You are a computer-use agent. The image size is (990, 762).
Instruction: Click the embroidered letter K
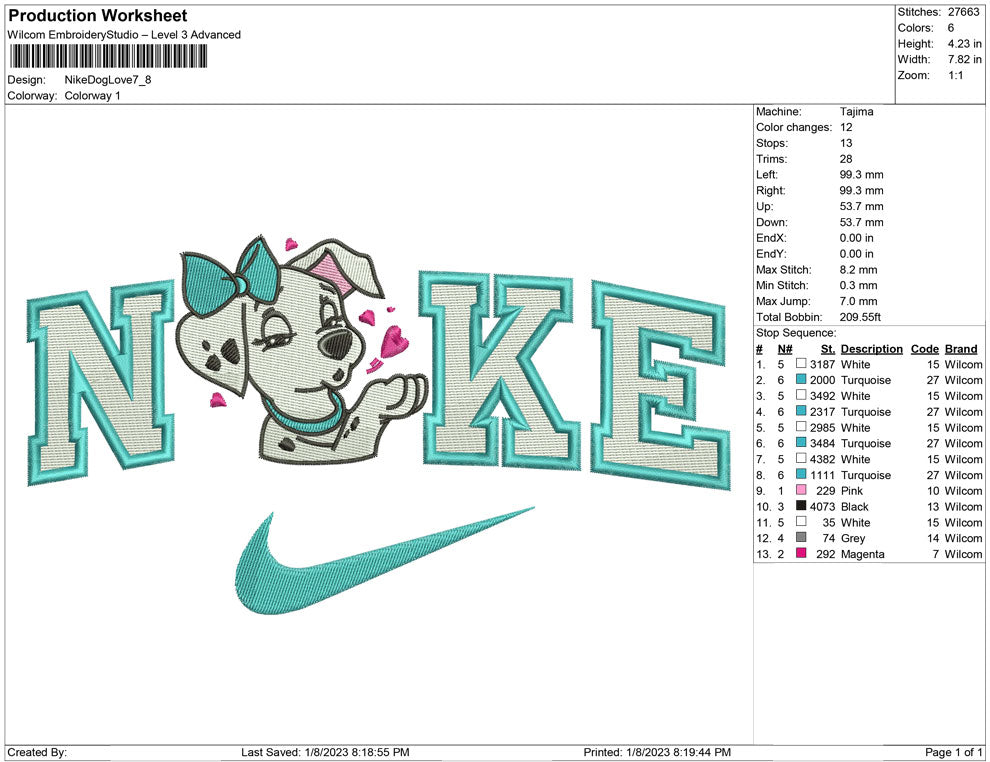500,369
